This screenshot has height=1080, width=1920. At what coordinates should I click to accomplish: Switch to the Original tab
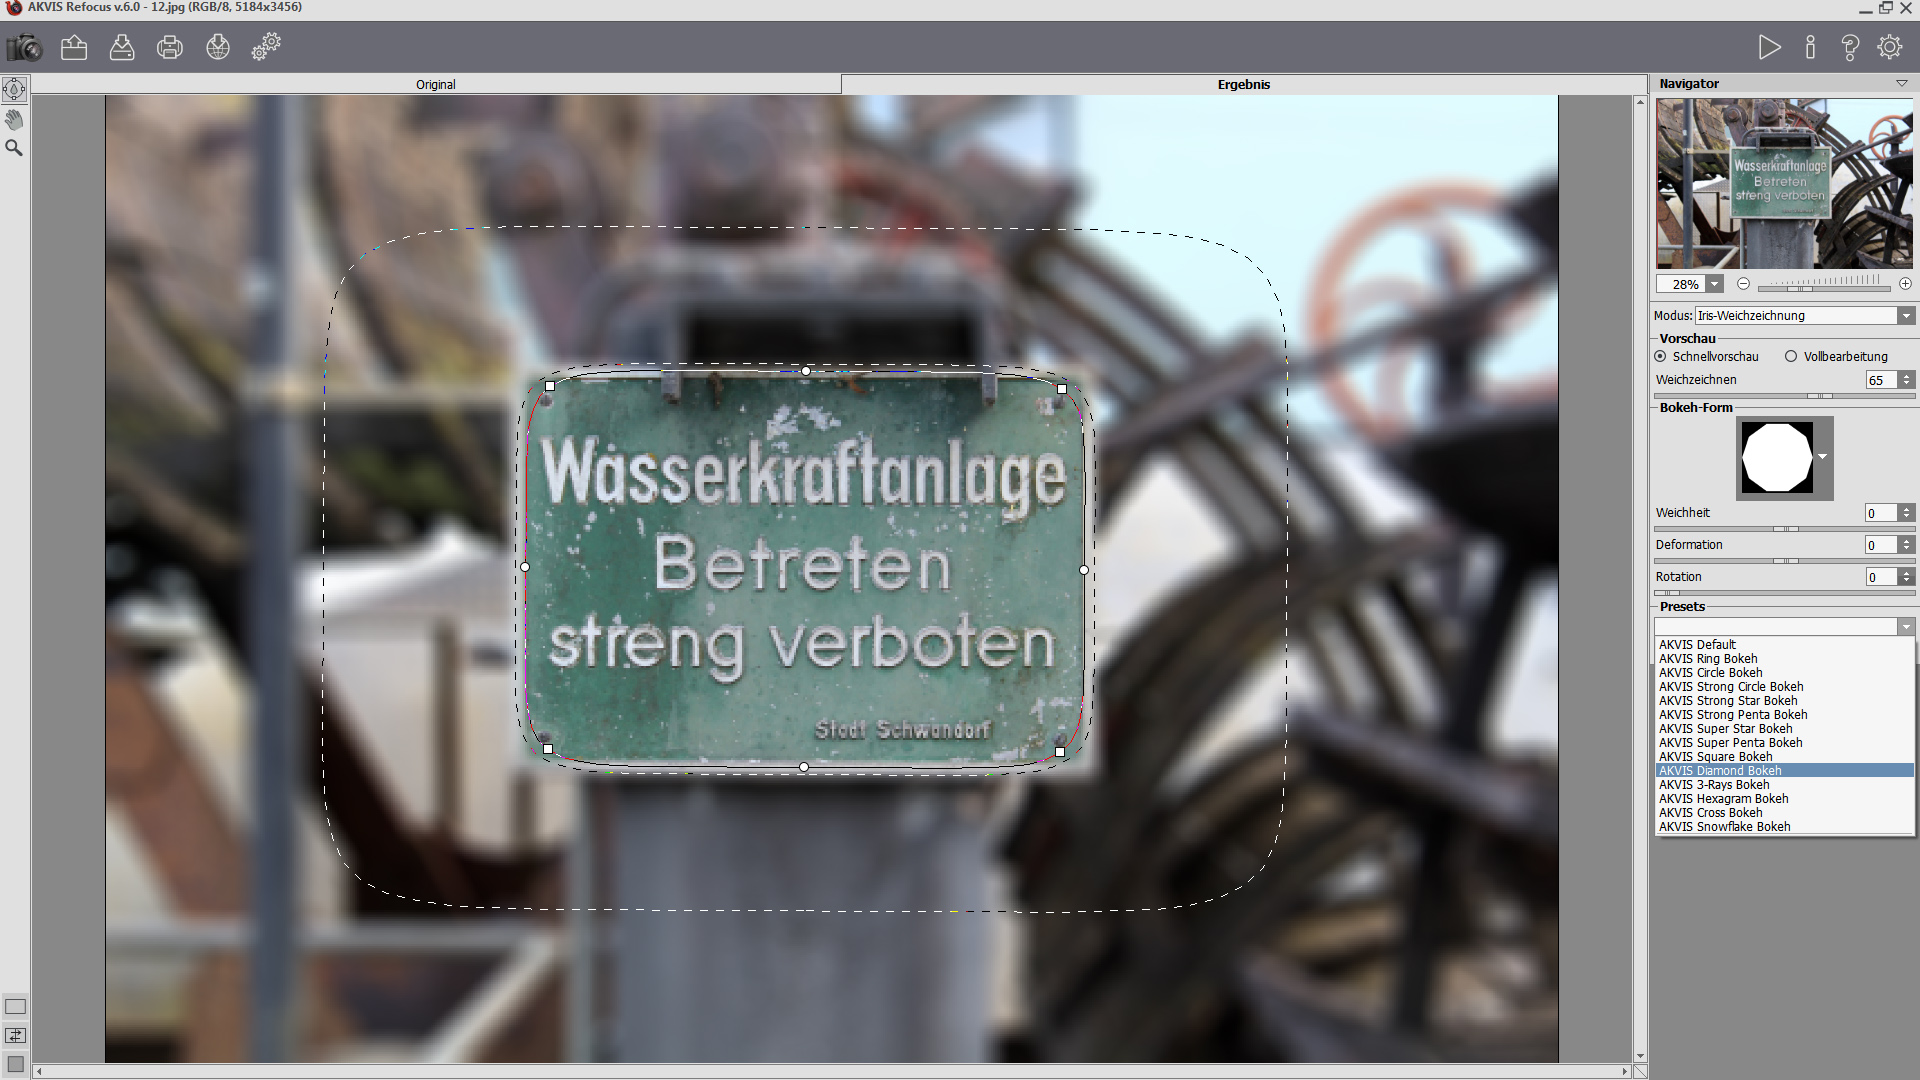click(x=435, y=85)
